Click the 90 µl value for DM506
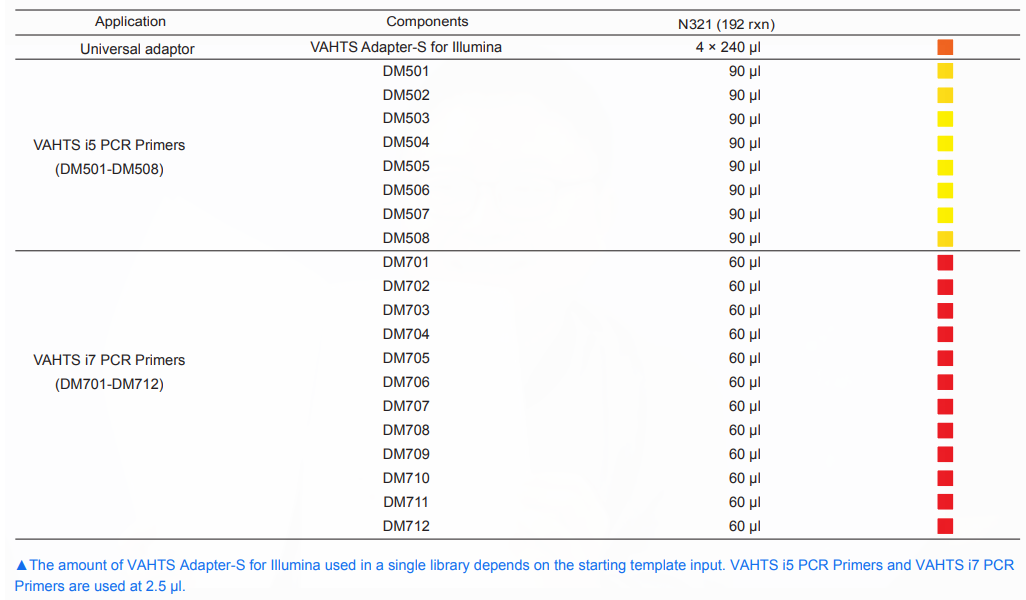The width and height of the screenshot is (1026, 600). [x=744, y=191]
